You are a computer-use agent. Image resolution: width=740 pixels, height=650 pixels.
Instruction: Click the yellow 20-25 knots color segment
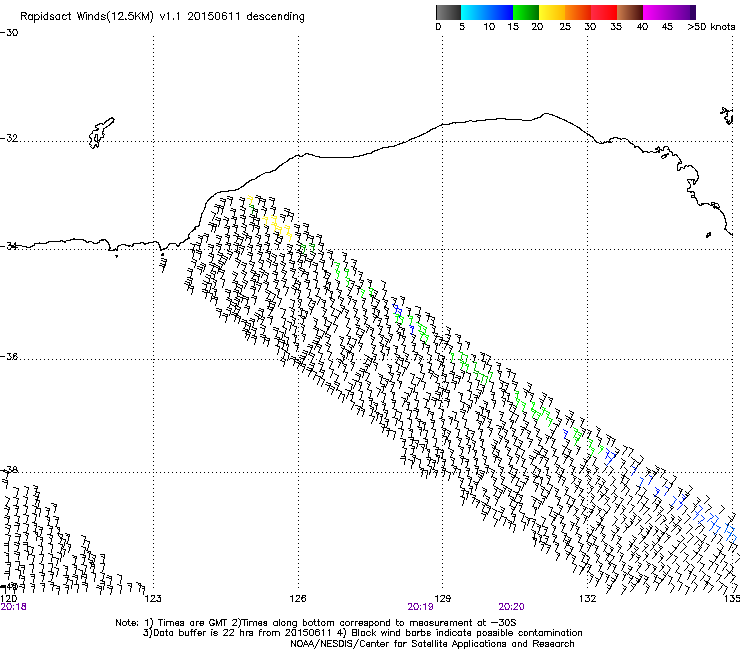click(x=552, y=12)
